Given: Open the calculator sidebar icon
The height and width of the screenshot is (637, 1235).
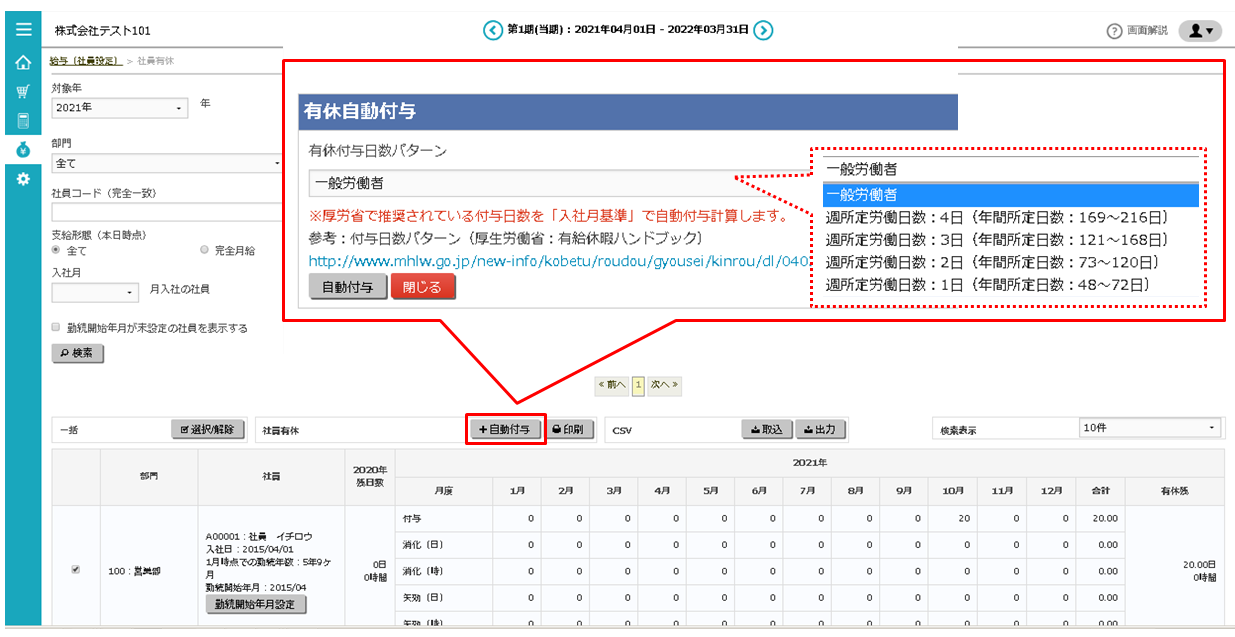Looking at the screenshot, I should point(23,121).
